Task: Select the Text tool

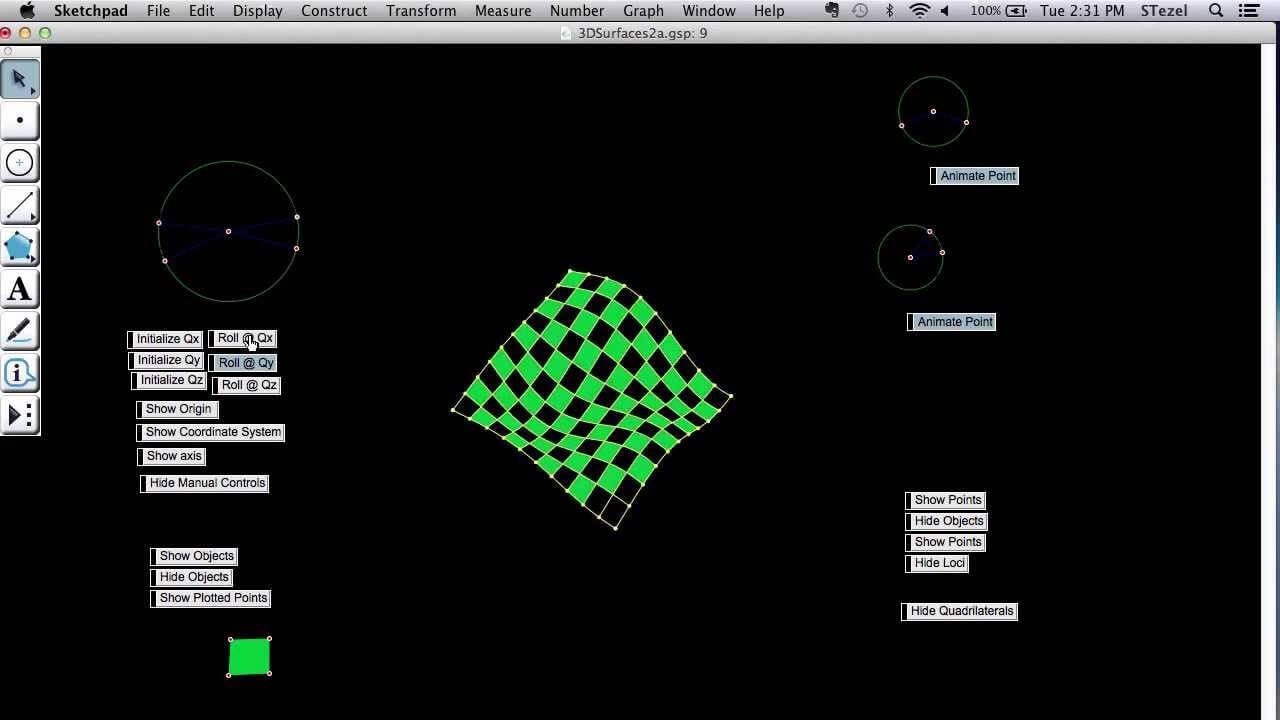Action: pos(20,289)
